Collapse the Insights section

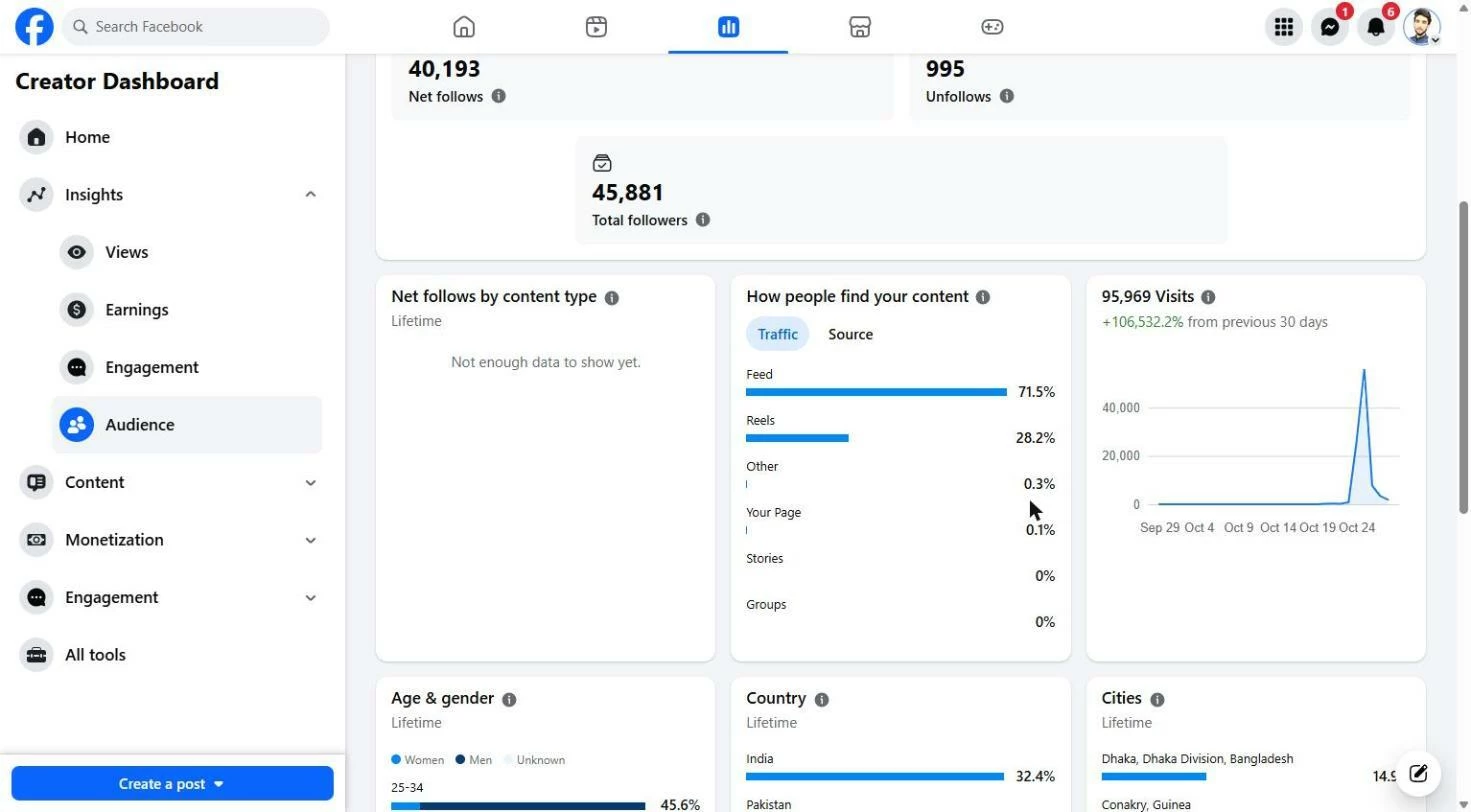point(311,194)
